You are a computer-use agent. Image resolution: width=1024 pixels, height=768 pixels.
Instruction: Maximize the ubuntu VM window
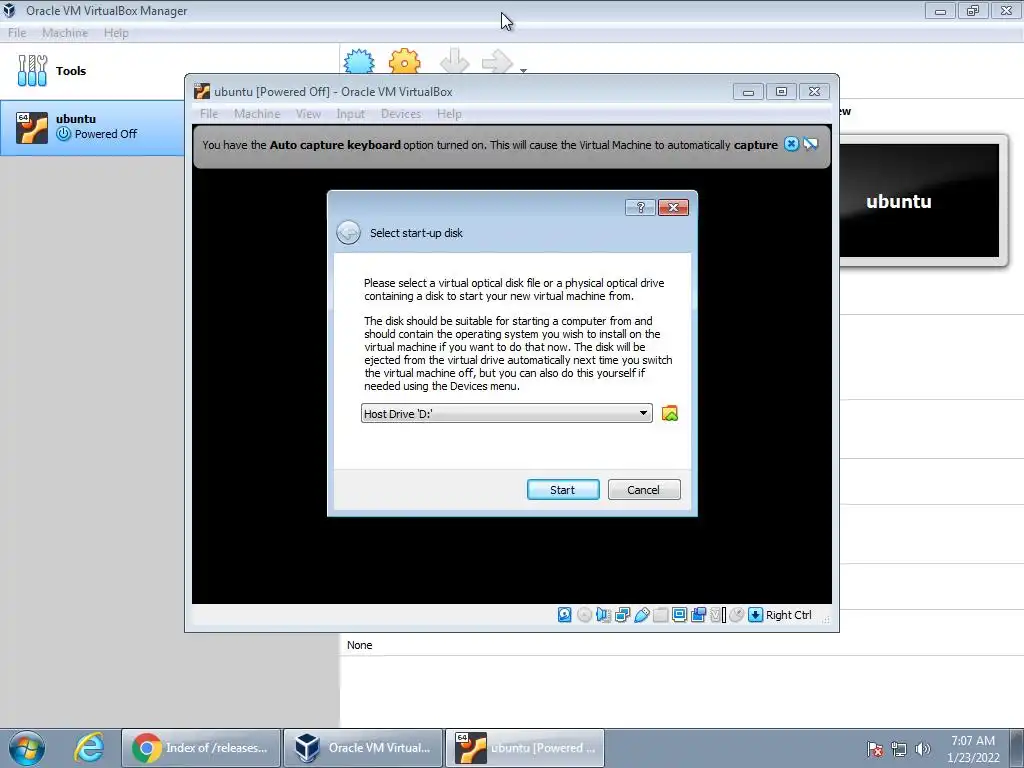781,91
